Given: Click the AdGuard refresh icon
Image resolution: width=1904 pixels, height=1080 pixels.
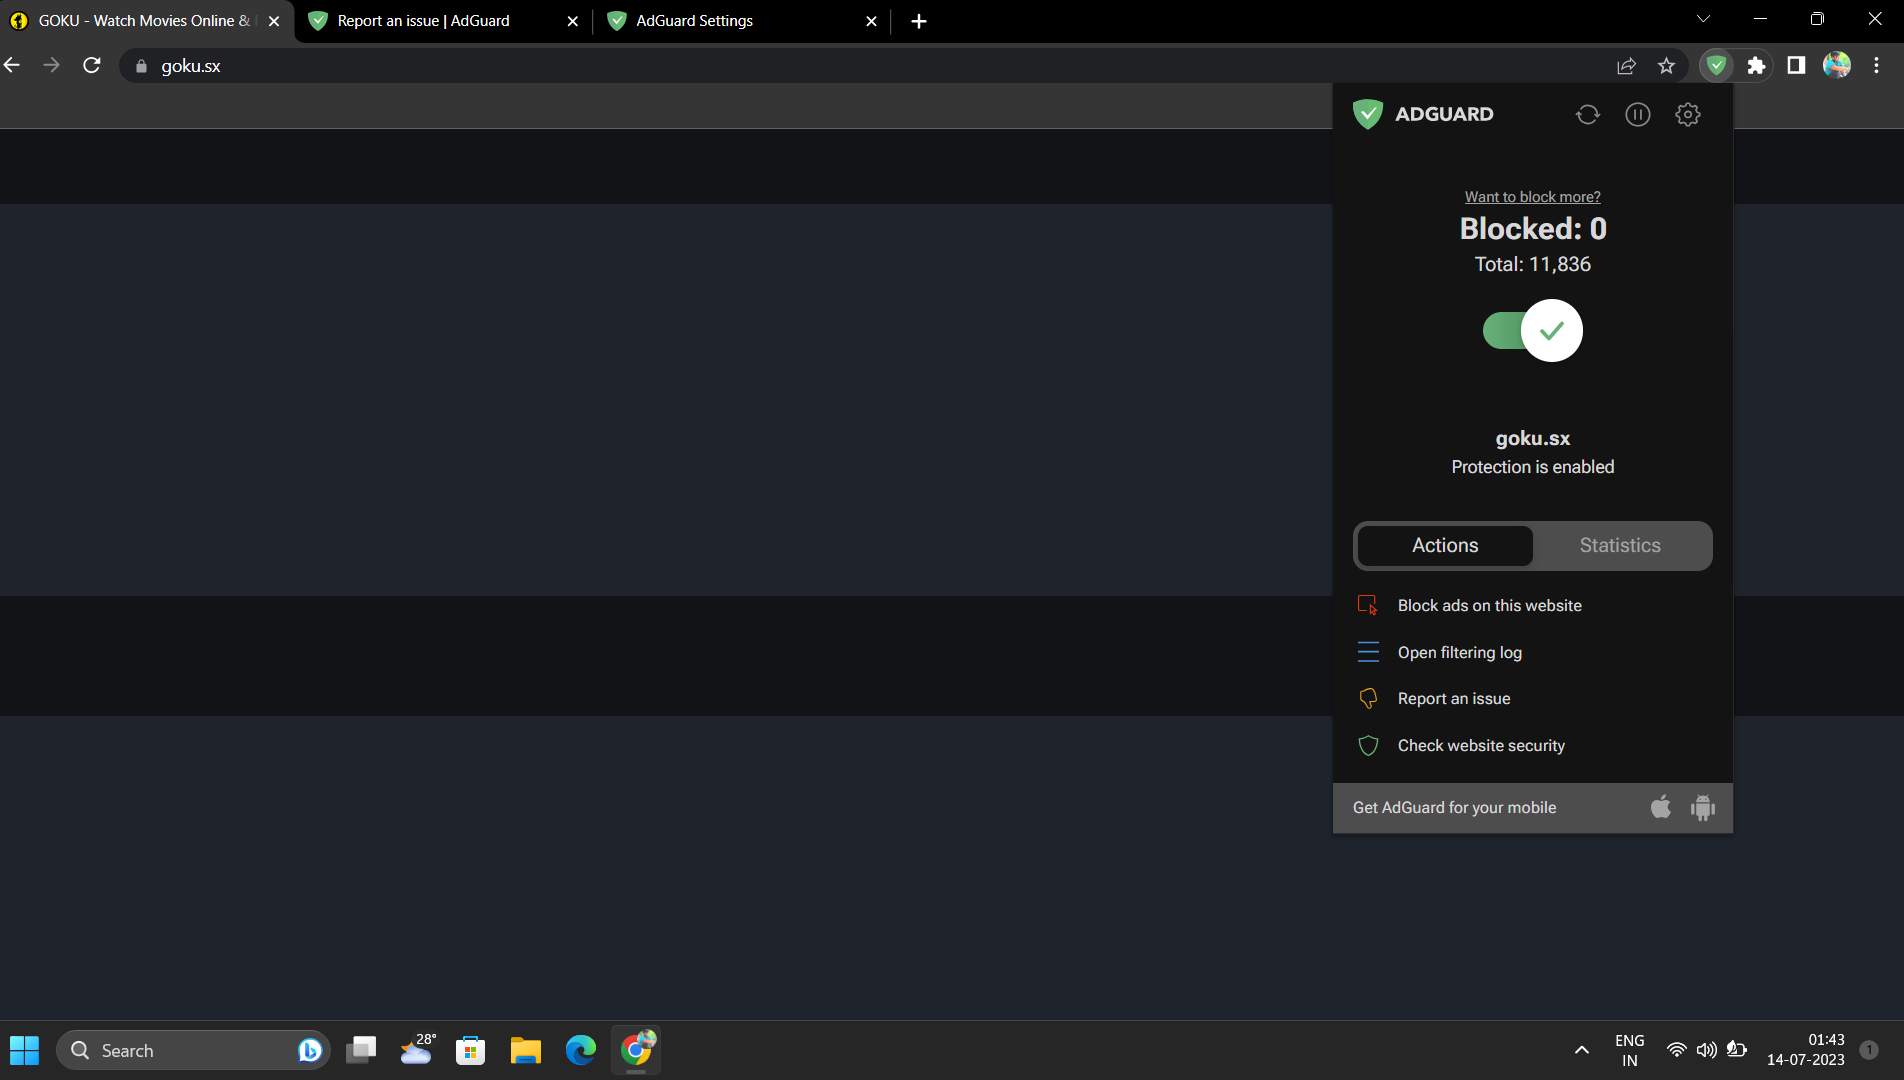Looking at the screenshot, I should click(1587, 114).
